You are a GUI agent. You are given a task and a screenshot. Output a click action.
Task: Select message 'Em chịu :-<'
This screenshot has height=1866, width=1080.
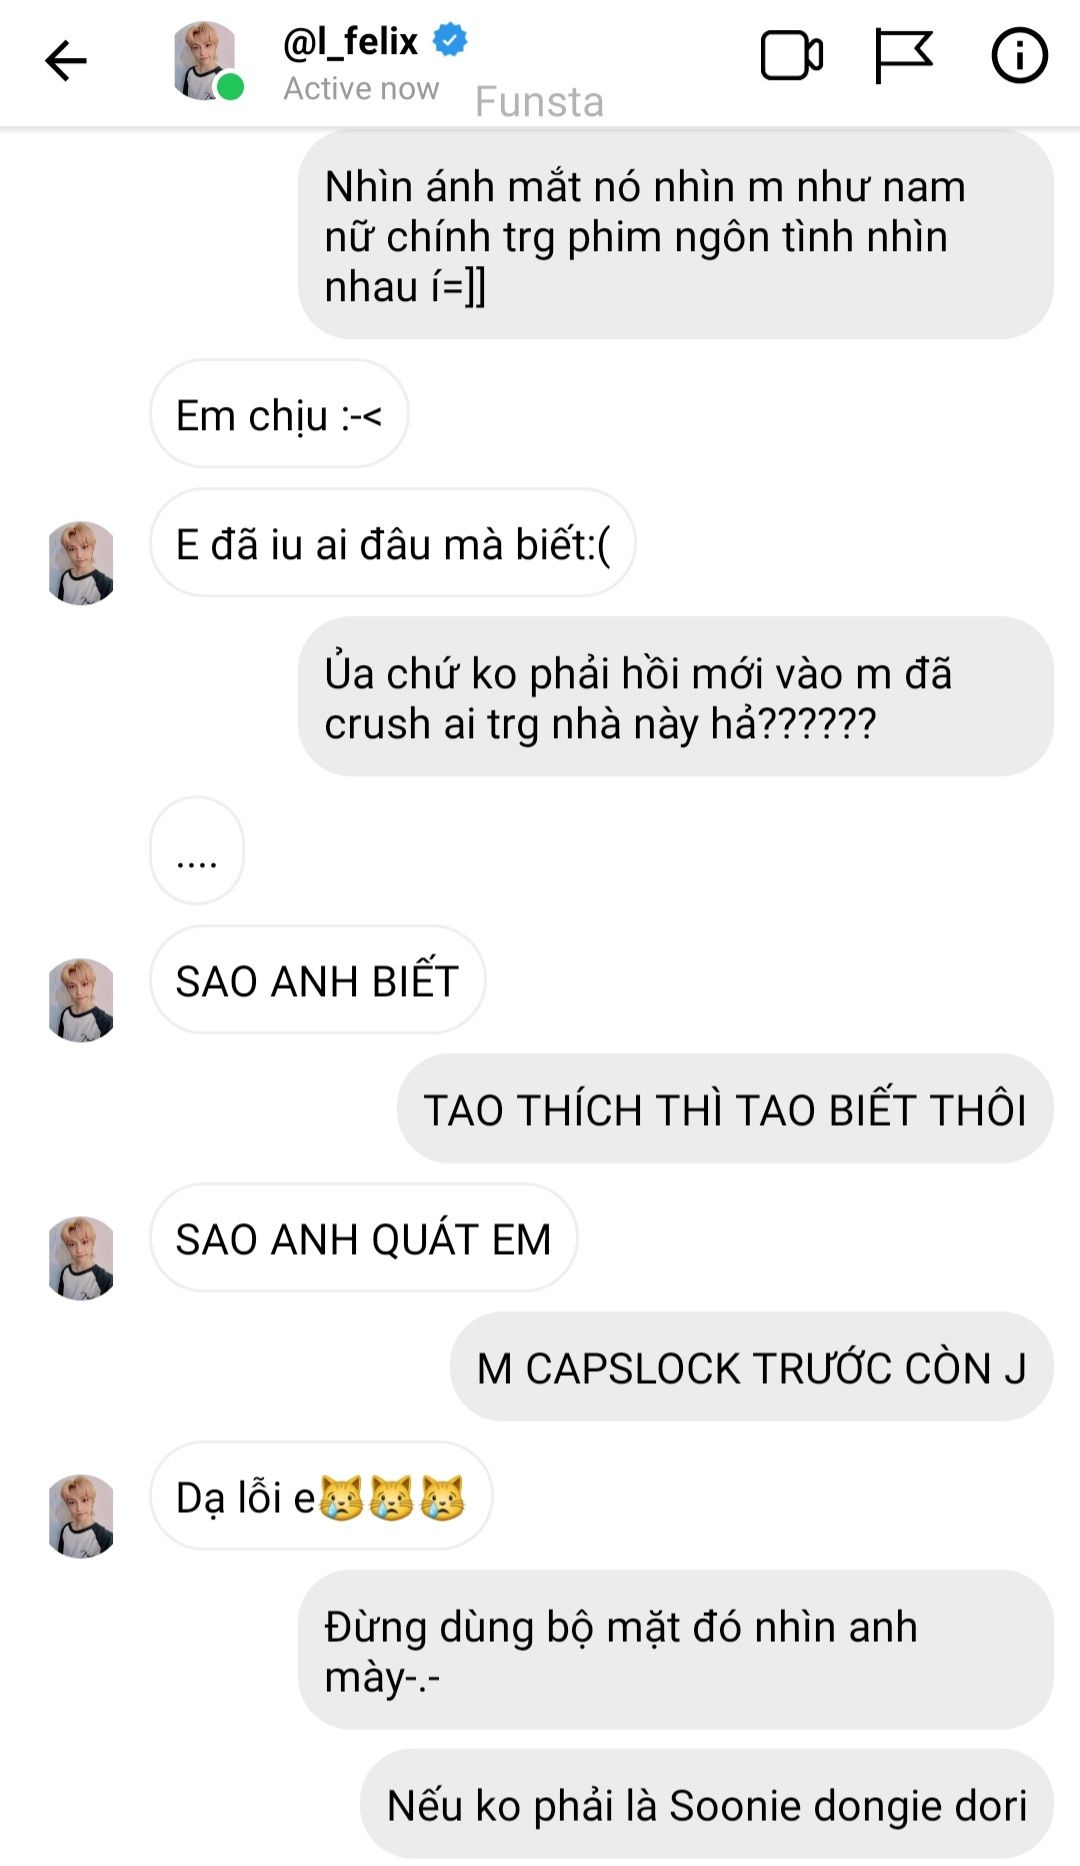coord(279,414)
